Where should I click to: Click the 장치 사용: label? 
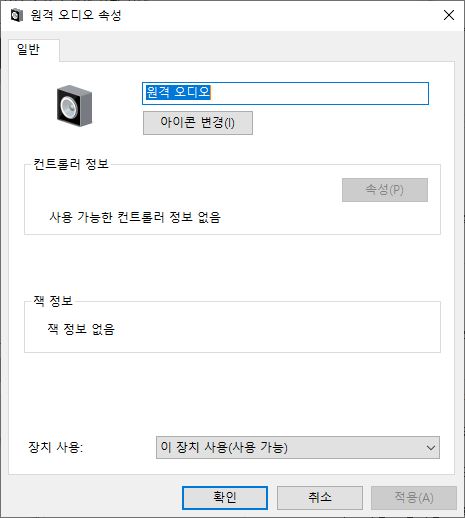pyautogui.click(x=56, y=447)
